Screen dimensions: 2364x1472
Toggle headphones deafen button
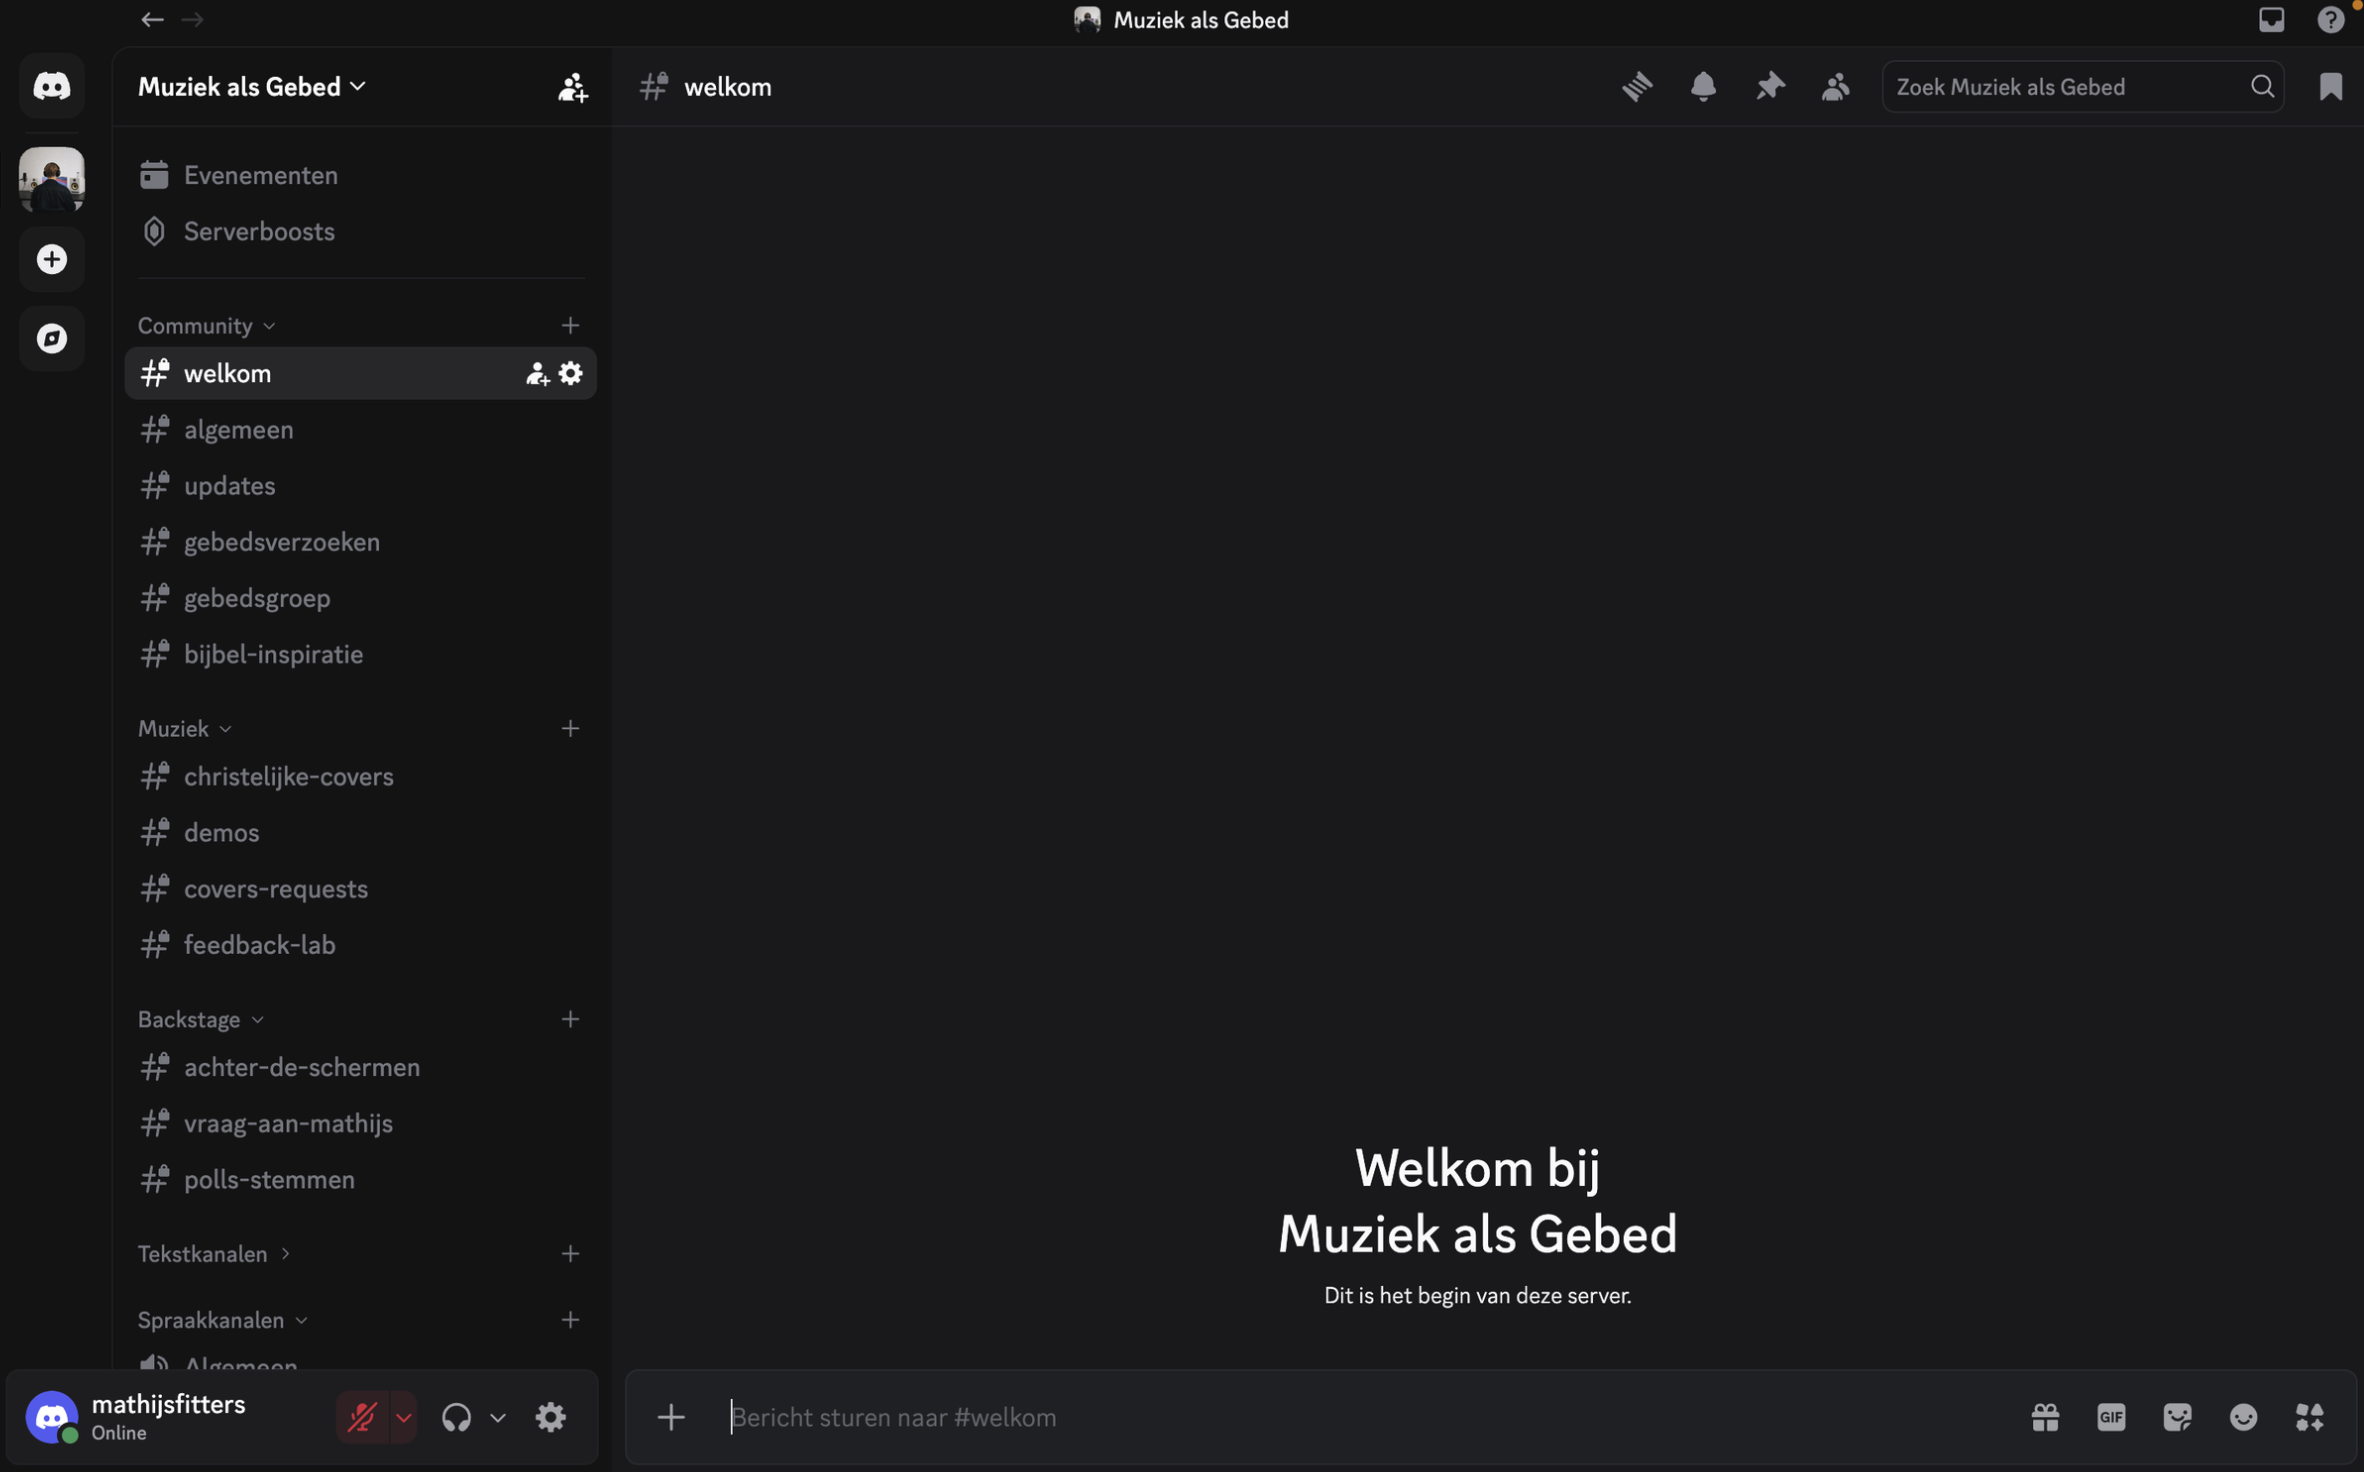click(x=456, y=1417)
